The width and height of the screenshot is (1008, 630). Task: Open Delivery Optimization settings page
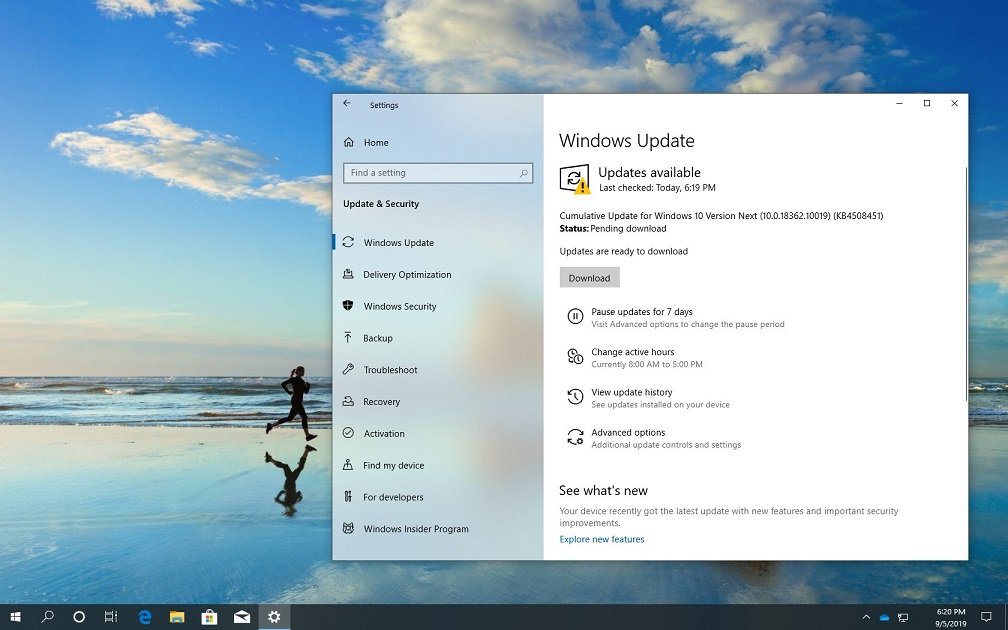point(407,275)
